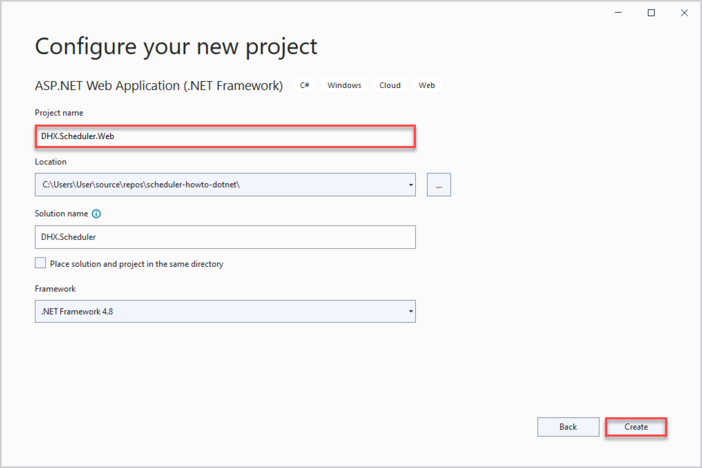Click the ASP.NET Web Application template title
Viewport: 702px width, 468px height.
(x=159, y=86)
